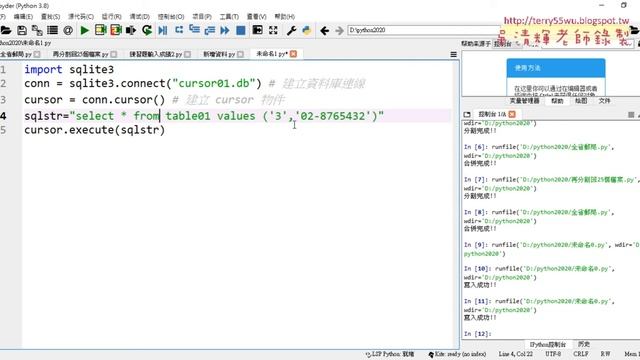Switch to the 幫助 pane tab
Screen dimensions: 640x360
coord(557,101)
